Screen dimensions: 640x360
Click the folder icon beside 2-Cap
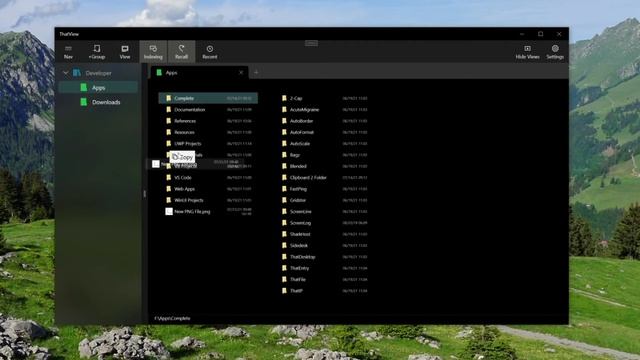pos(284,98)
